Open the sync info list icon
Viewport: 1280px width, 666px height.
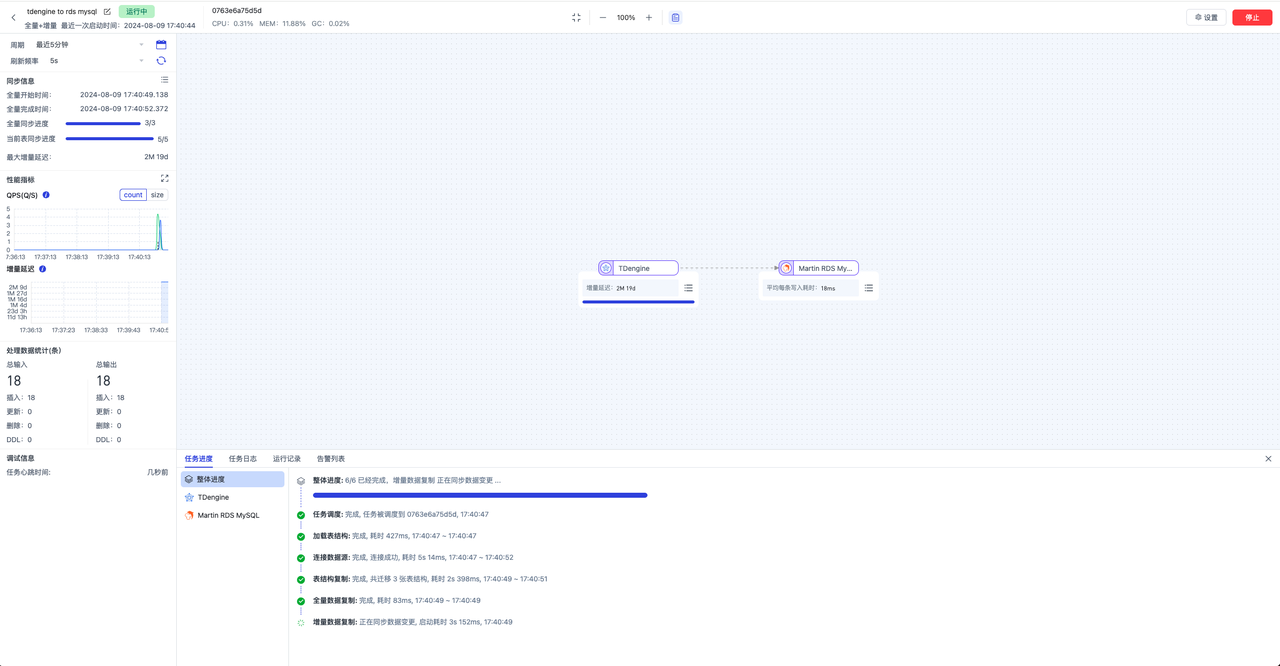[164, 80]
